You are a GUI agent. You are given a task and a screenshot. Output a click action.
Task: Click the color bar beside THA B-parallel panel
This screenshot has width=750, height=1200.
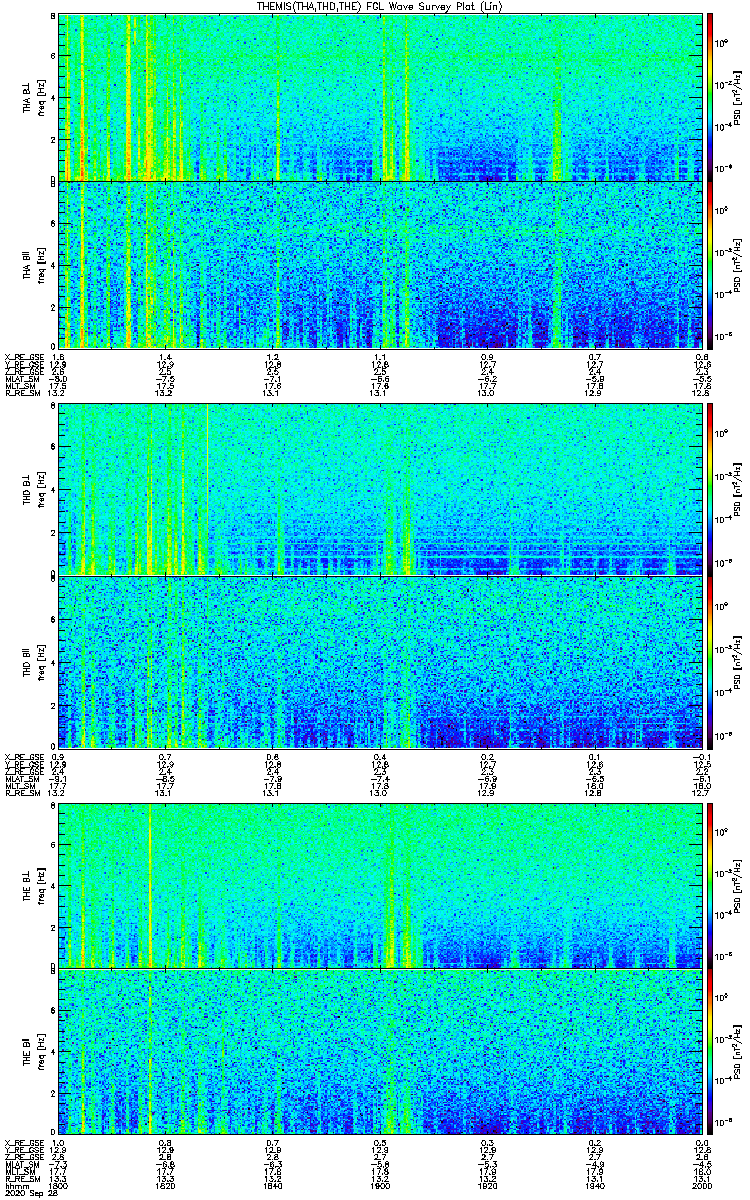(x=710, y=265)
